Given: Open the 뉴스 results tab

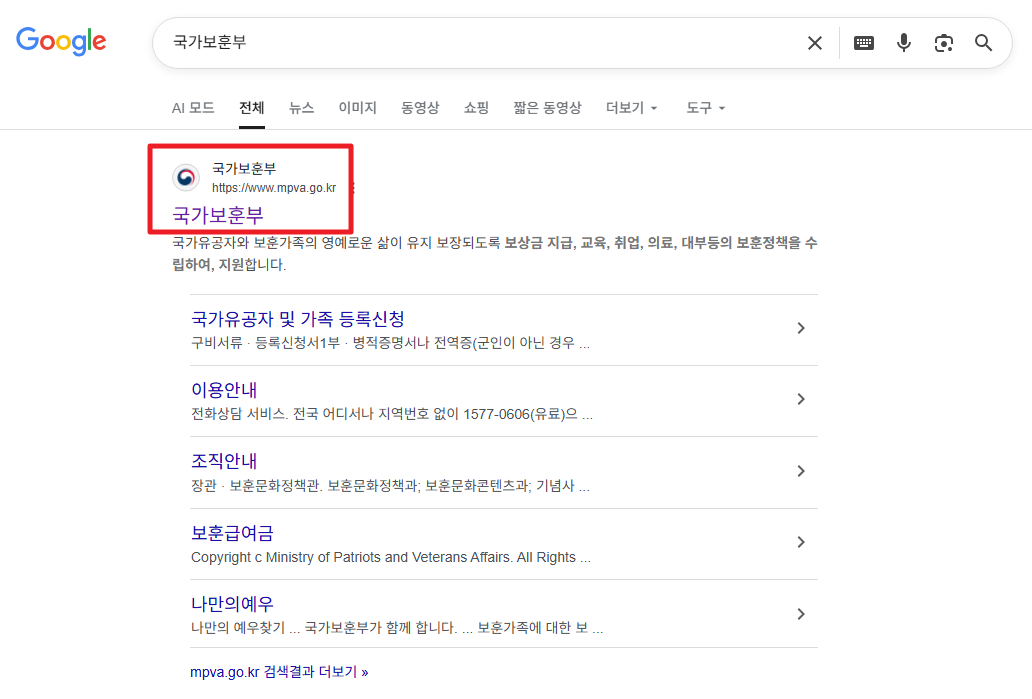Looking at the screenshot, I should pos(301,107).
